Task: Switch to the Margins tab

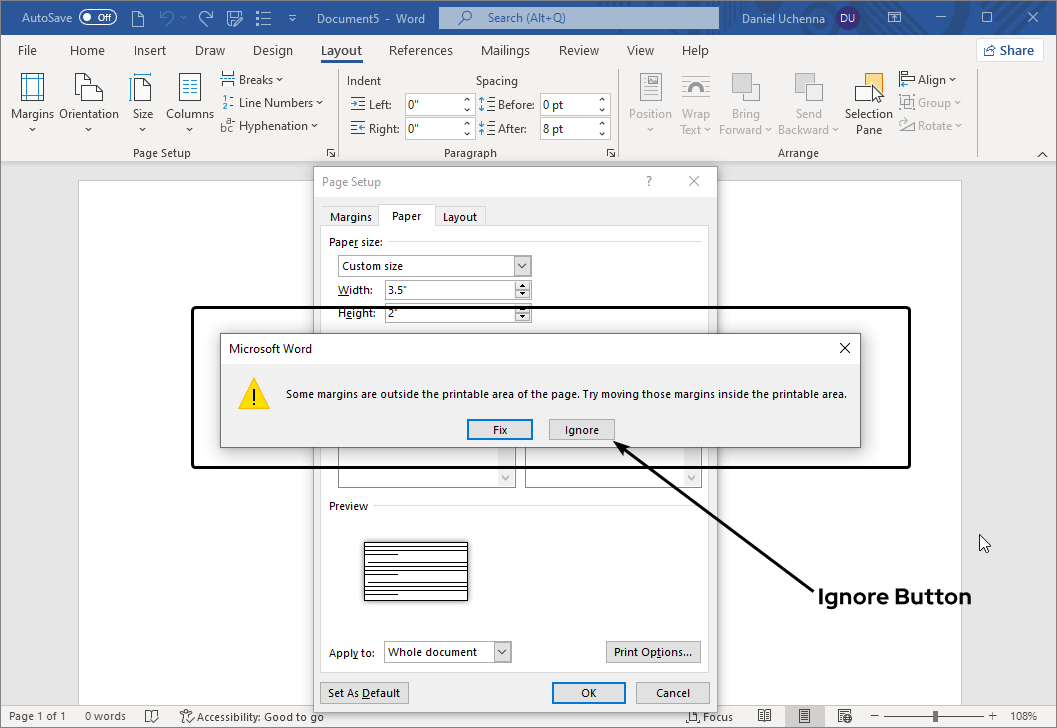Action: click(351, 217)
